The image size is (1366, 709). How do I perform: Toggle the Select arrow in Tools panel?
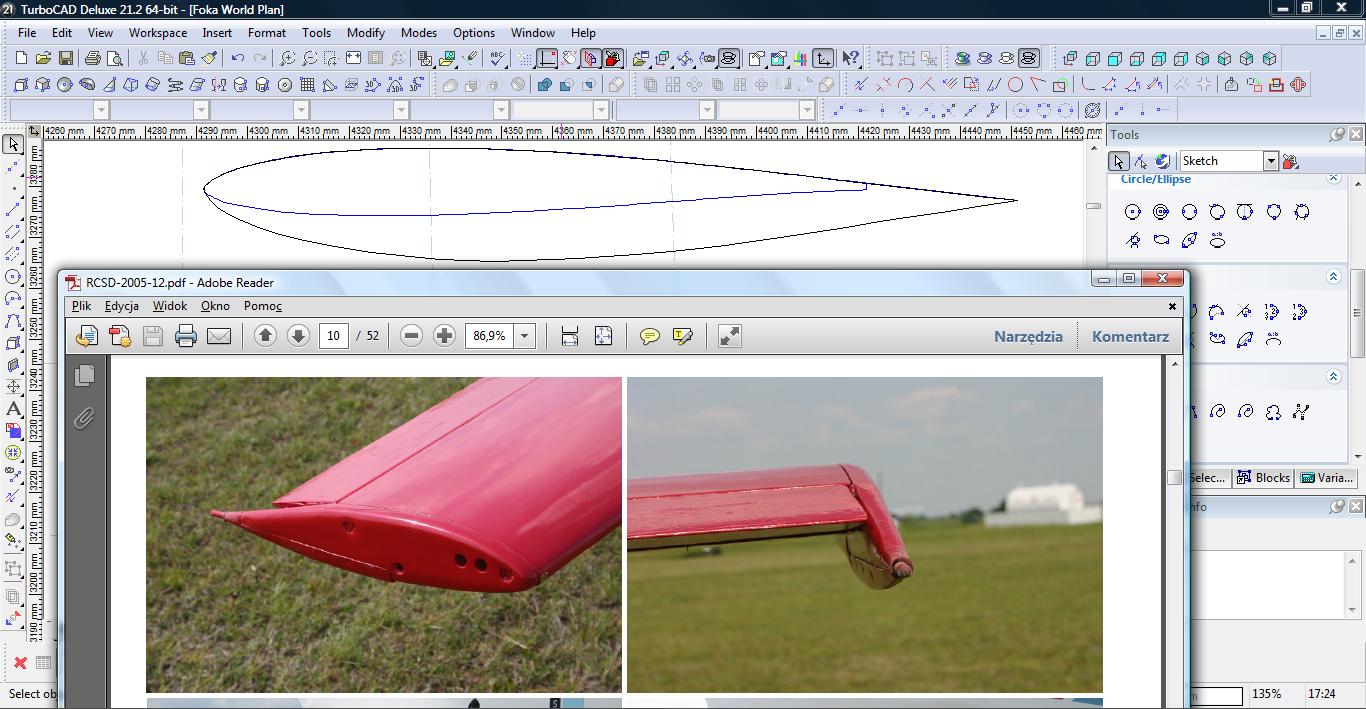click(x=1119, y=161)
